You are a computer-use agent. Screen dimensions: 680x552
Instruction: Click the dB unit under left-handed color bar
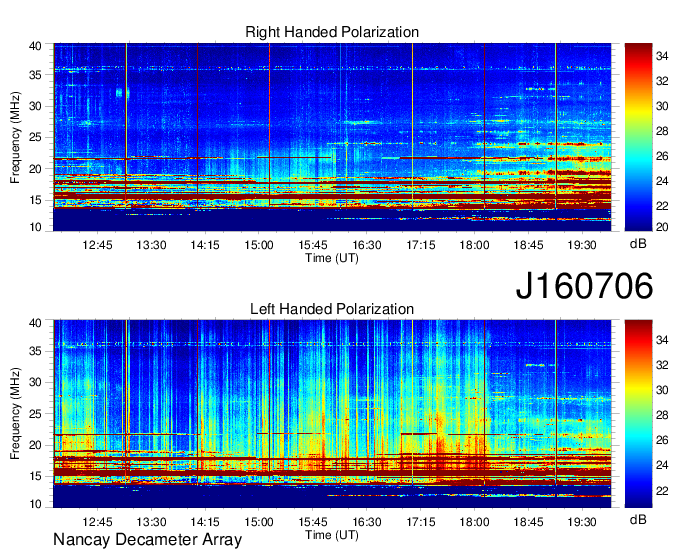coord(638,519)
